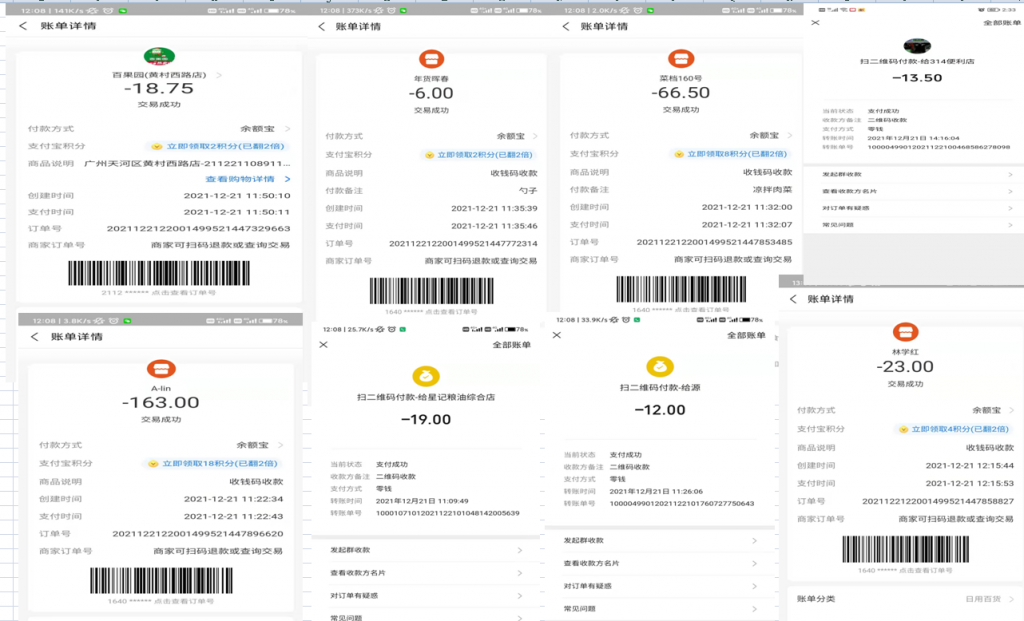Screen dimensions: 1024x621
Task: Click yellow money bag icon above 给星记粮油综合店
Action: click(426, 376)
